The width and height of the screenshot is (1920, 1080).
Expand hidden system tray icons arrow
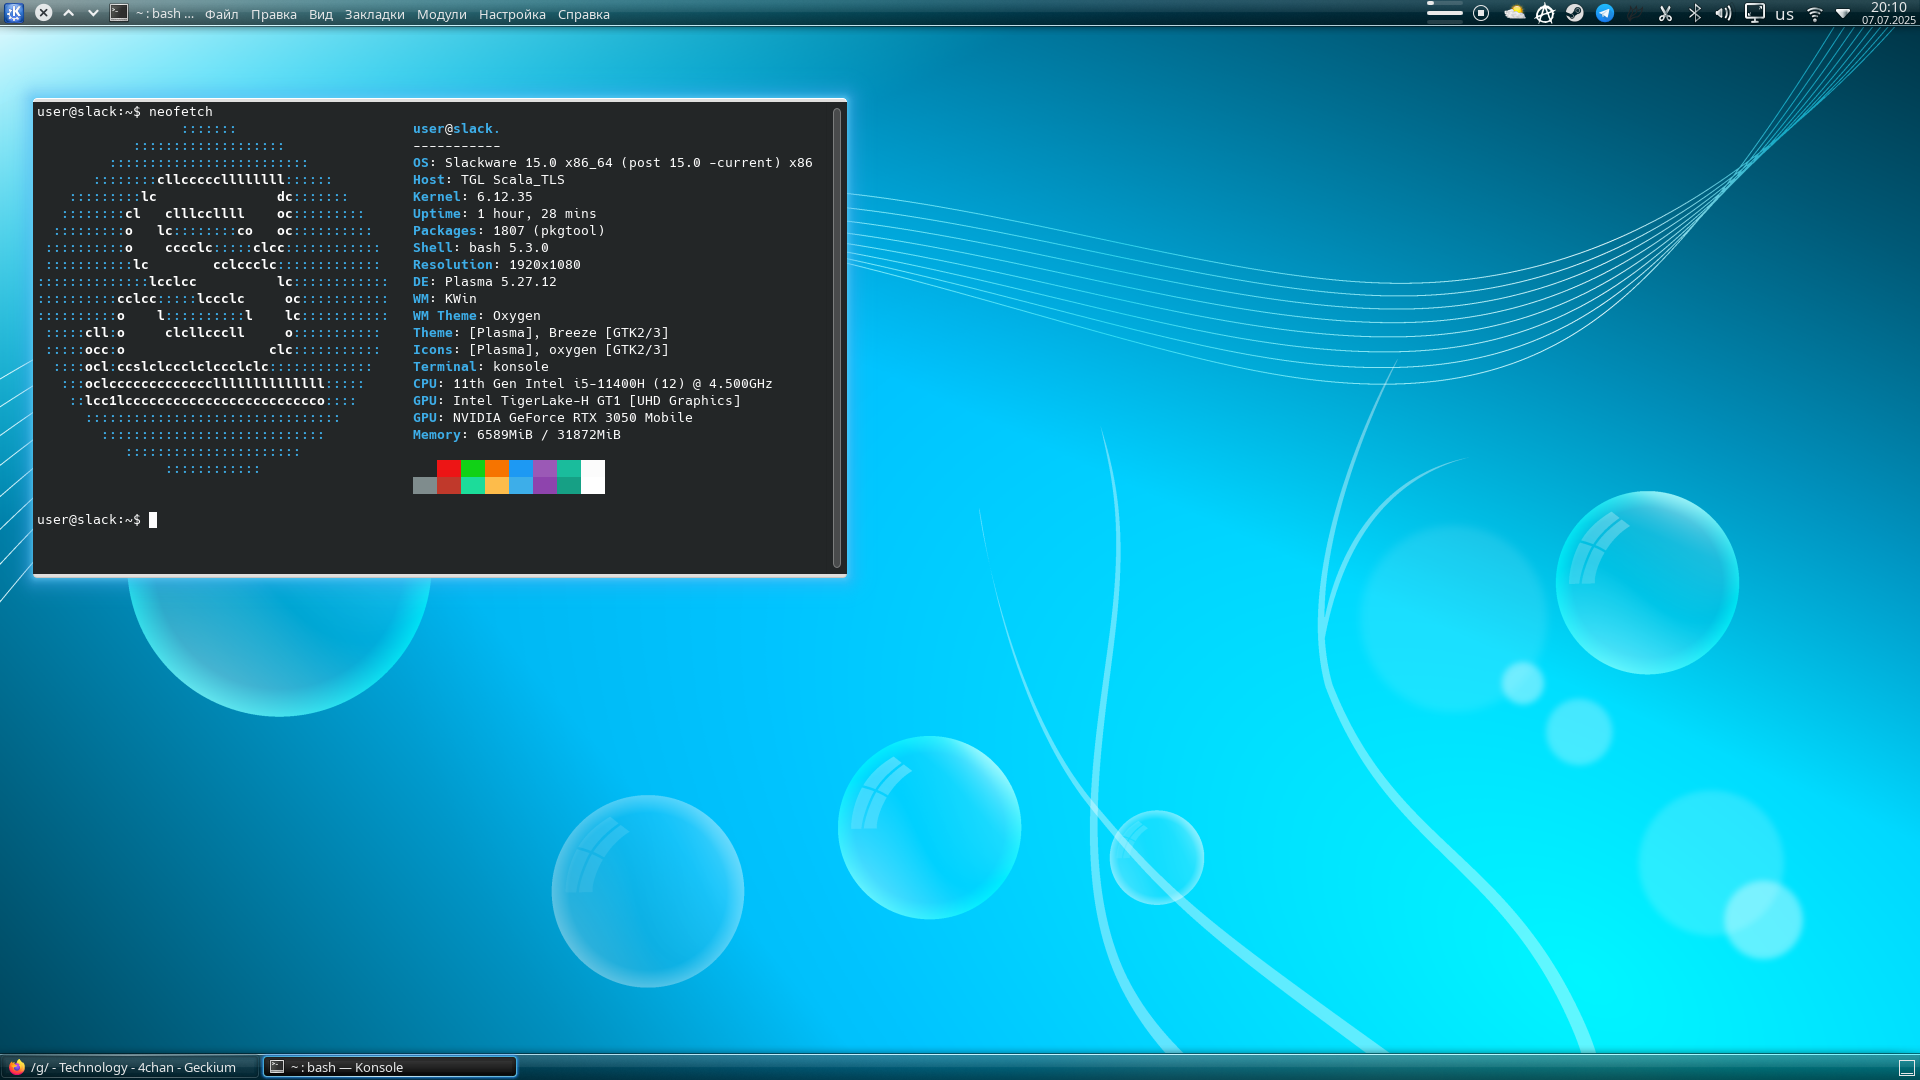[x=1843, y=13]
